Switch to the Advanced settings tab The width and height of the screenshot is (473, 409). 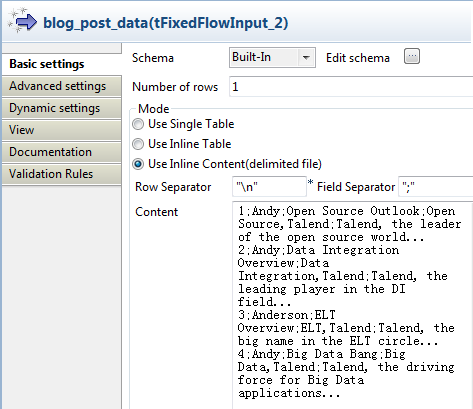(x=62, y=86)
